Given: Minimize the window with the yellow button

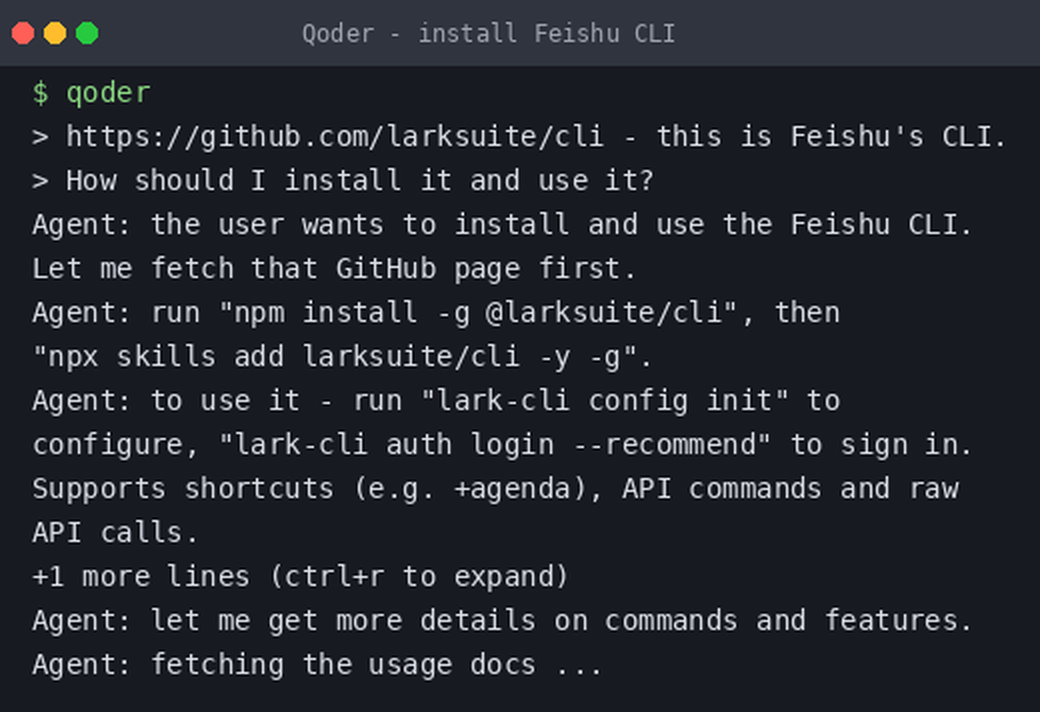Looking at the screenshot, I should [x=55, y=33].
